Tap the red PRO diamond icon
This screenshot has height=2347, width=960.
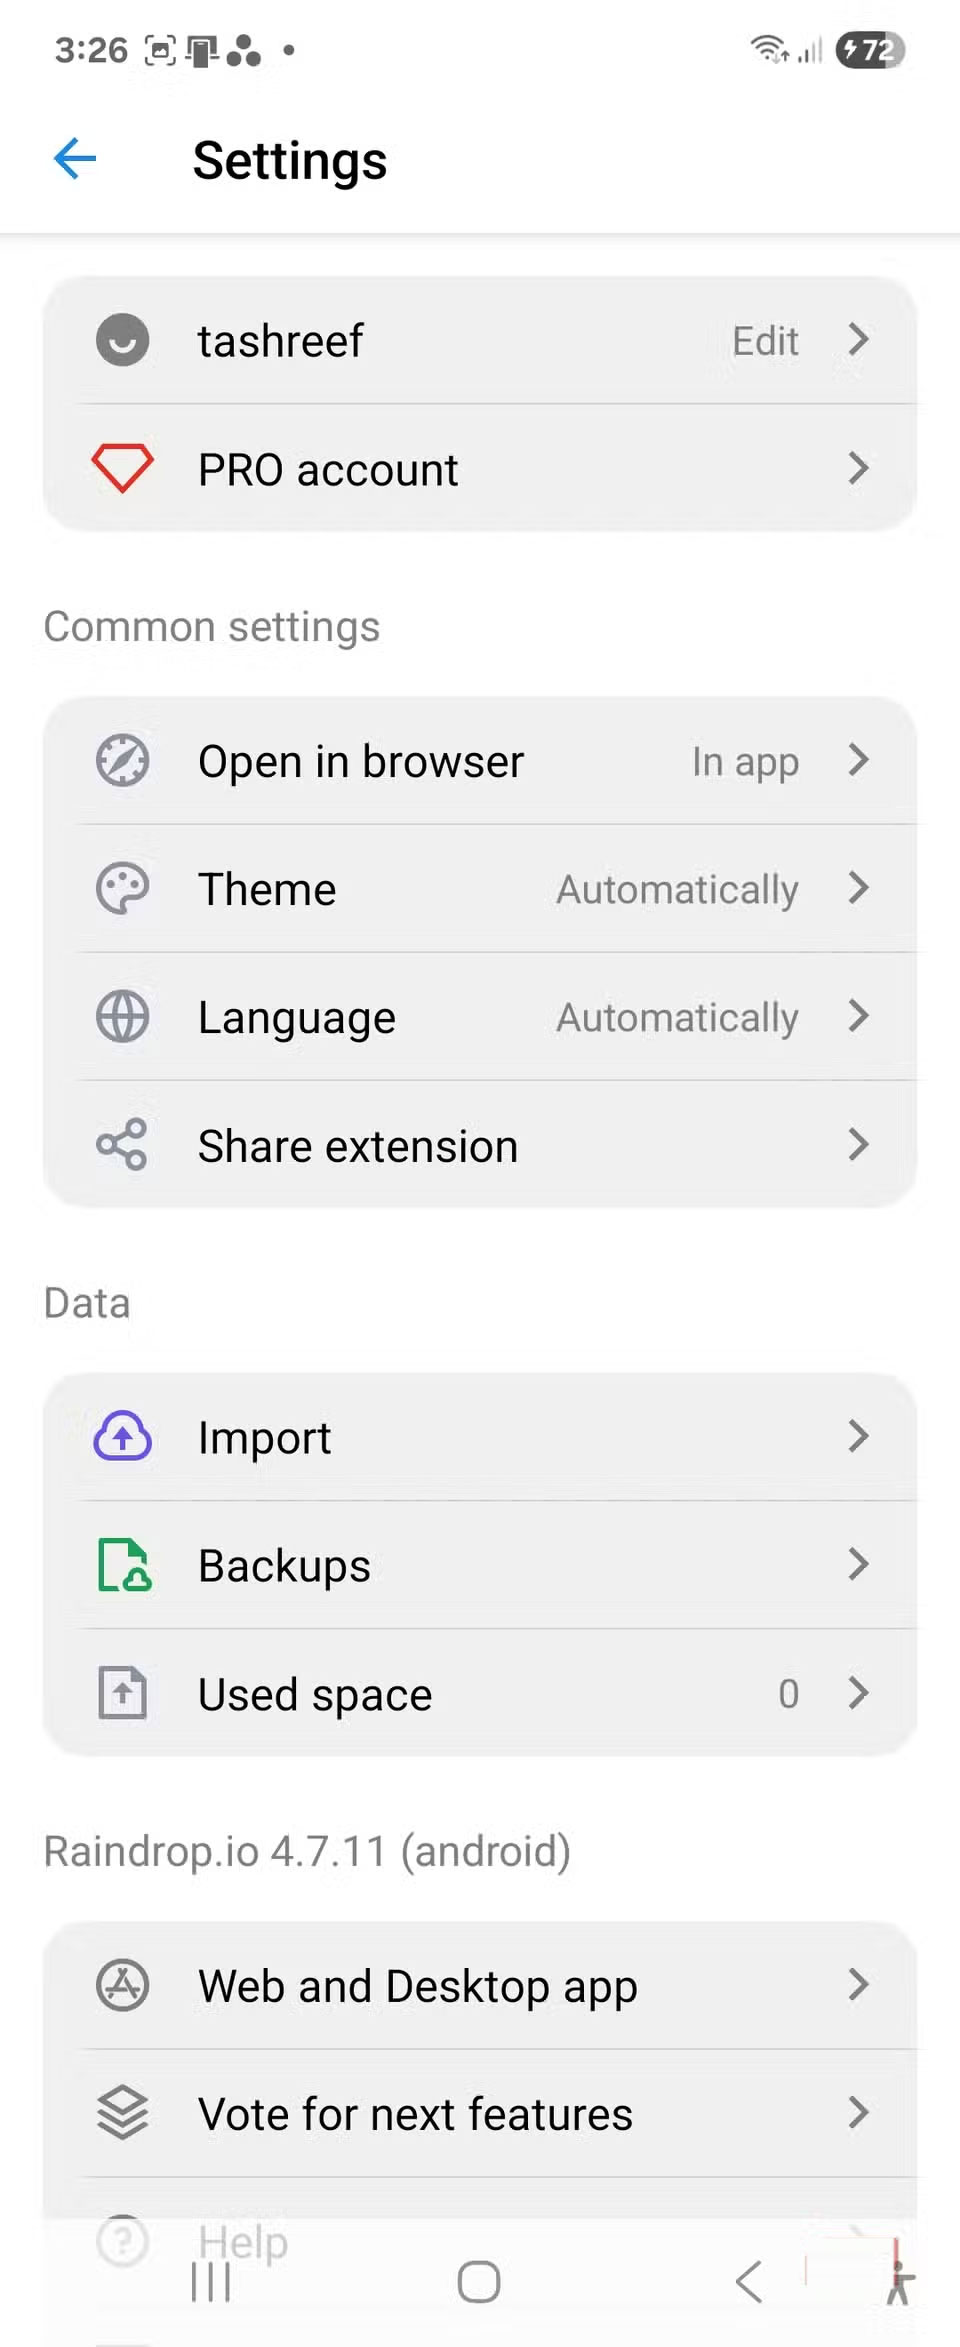[x=122, y=468]
